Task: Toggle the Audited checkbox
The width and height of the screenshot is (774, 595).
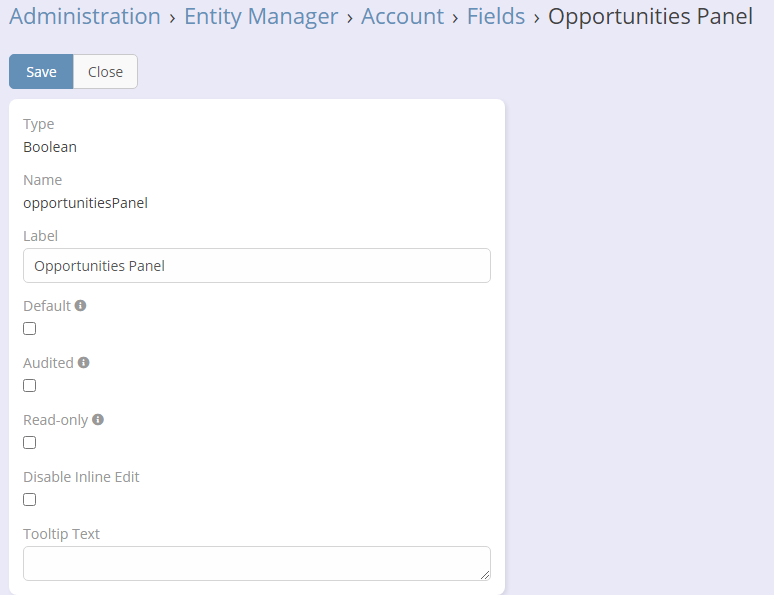Action: point(30,386)
